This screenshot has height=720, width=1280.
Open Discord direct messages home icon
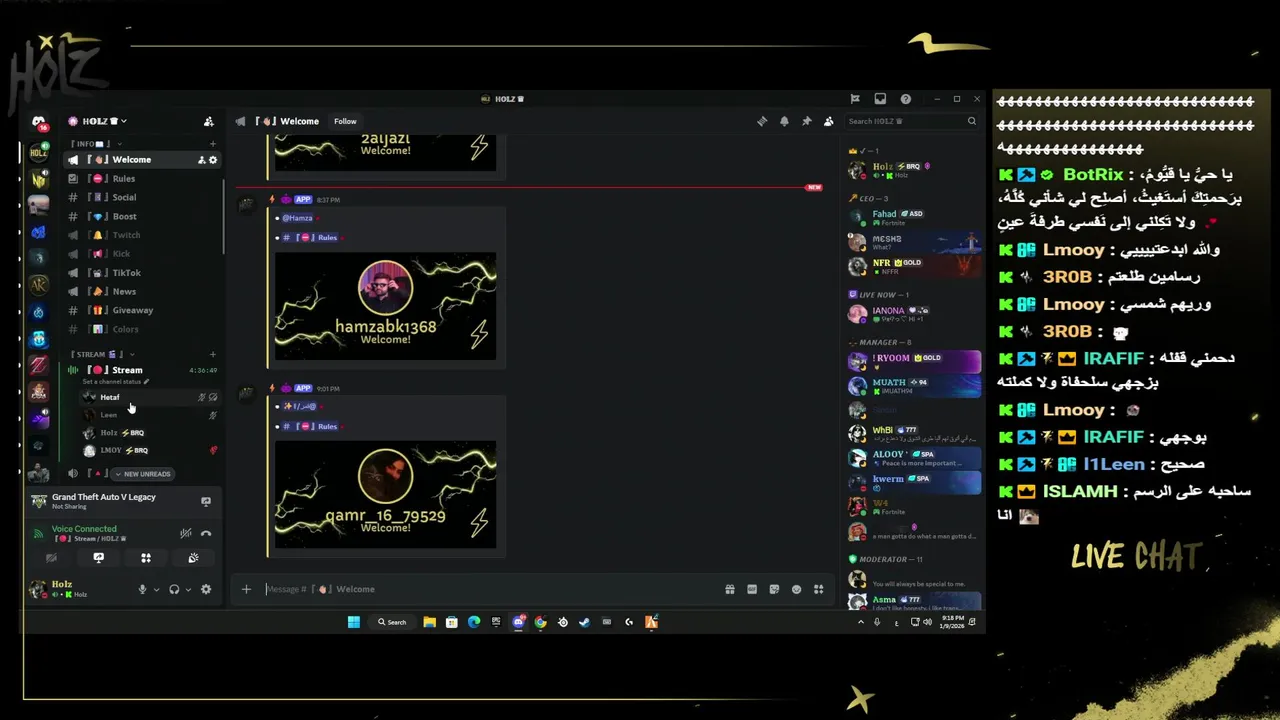(x=38, y=122)
